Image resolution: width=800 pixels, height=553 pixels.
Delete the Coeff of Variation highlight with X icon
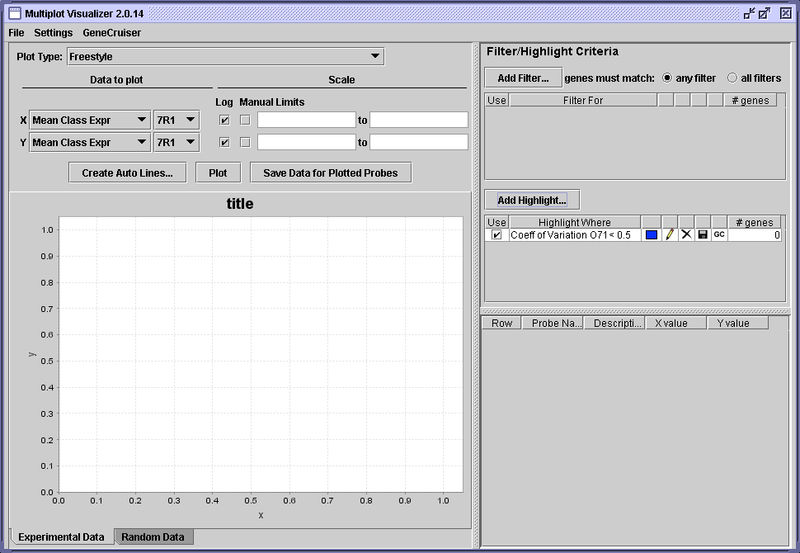[686, 235]
